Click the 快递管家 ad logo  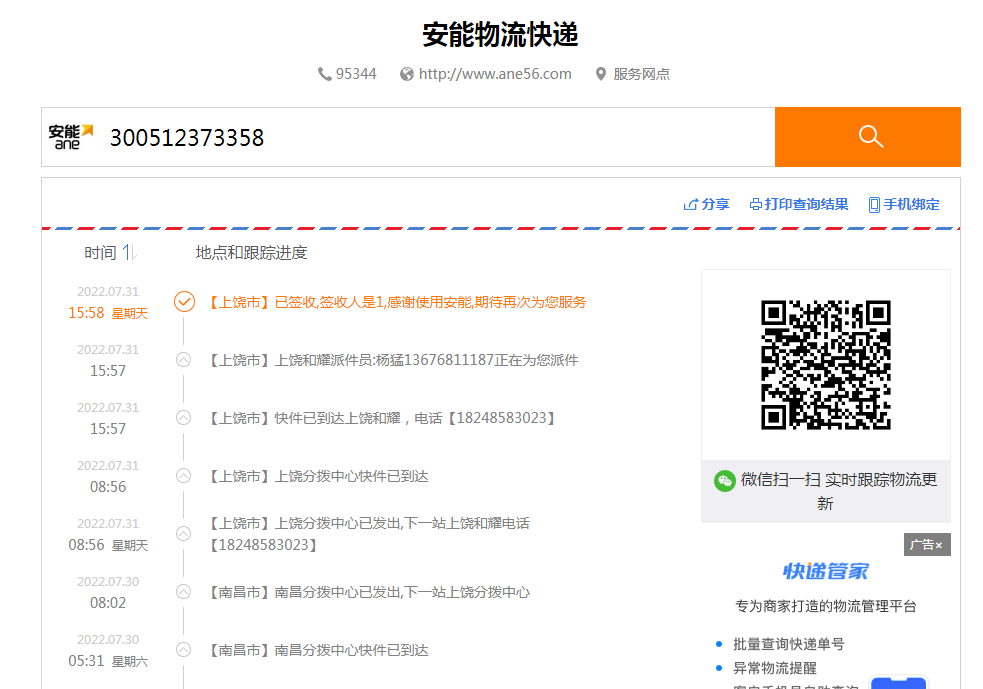pos(825,571)
